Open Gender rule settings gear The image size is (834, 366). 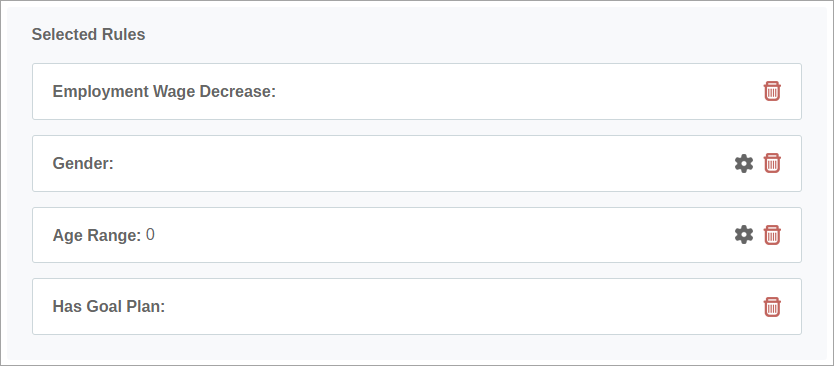pyautogui.click(x=744, y=163)
